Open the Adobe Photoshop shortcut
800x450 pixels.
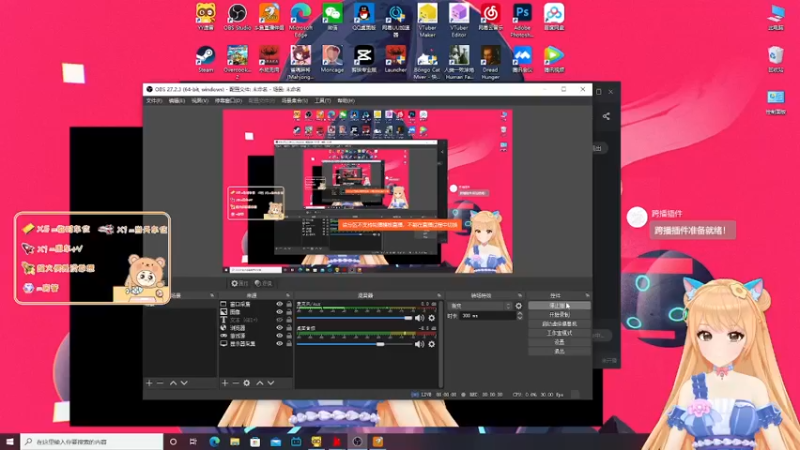(522, 19)
